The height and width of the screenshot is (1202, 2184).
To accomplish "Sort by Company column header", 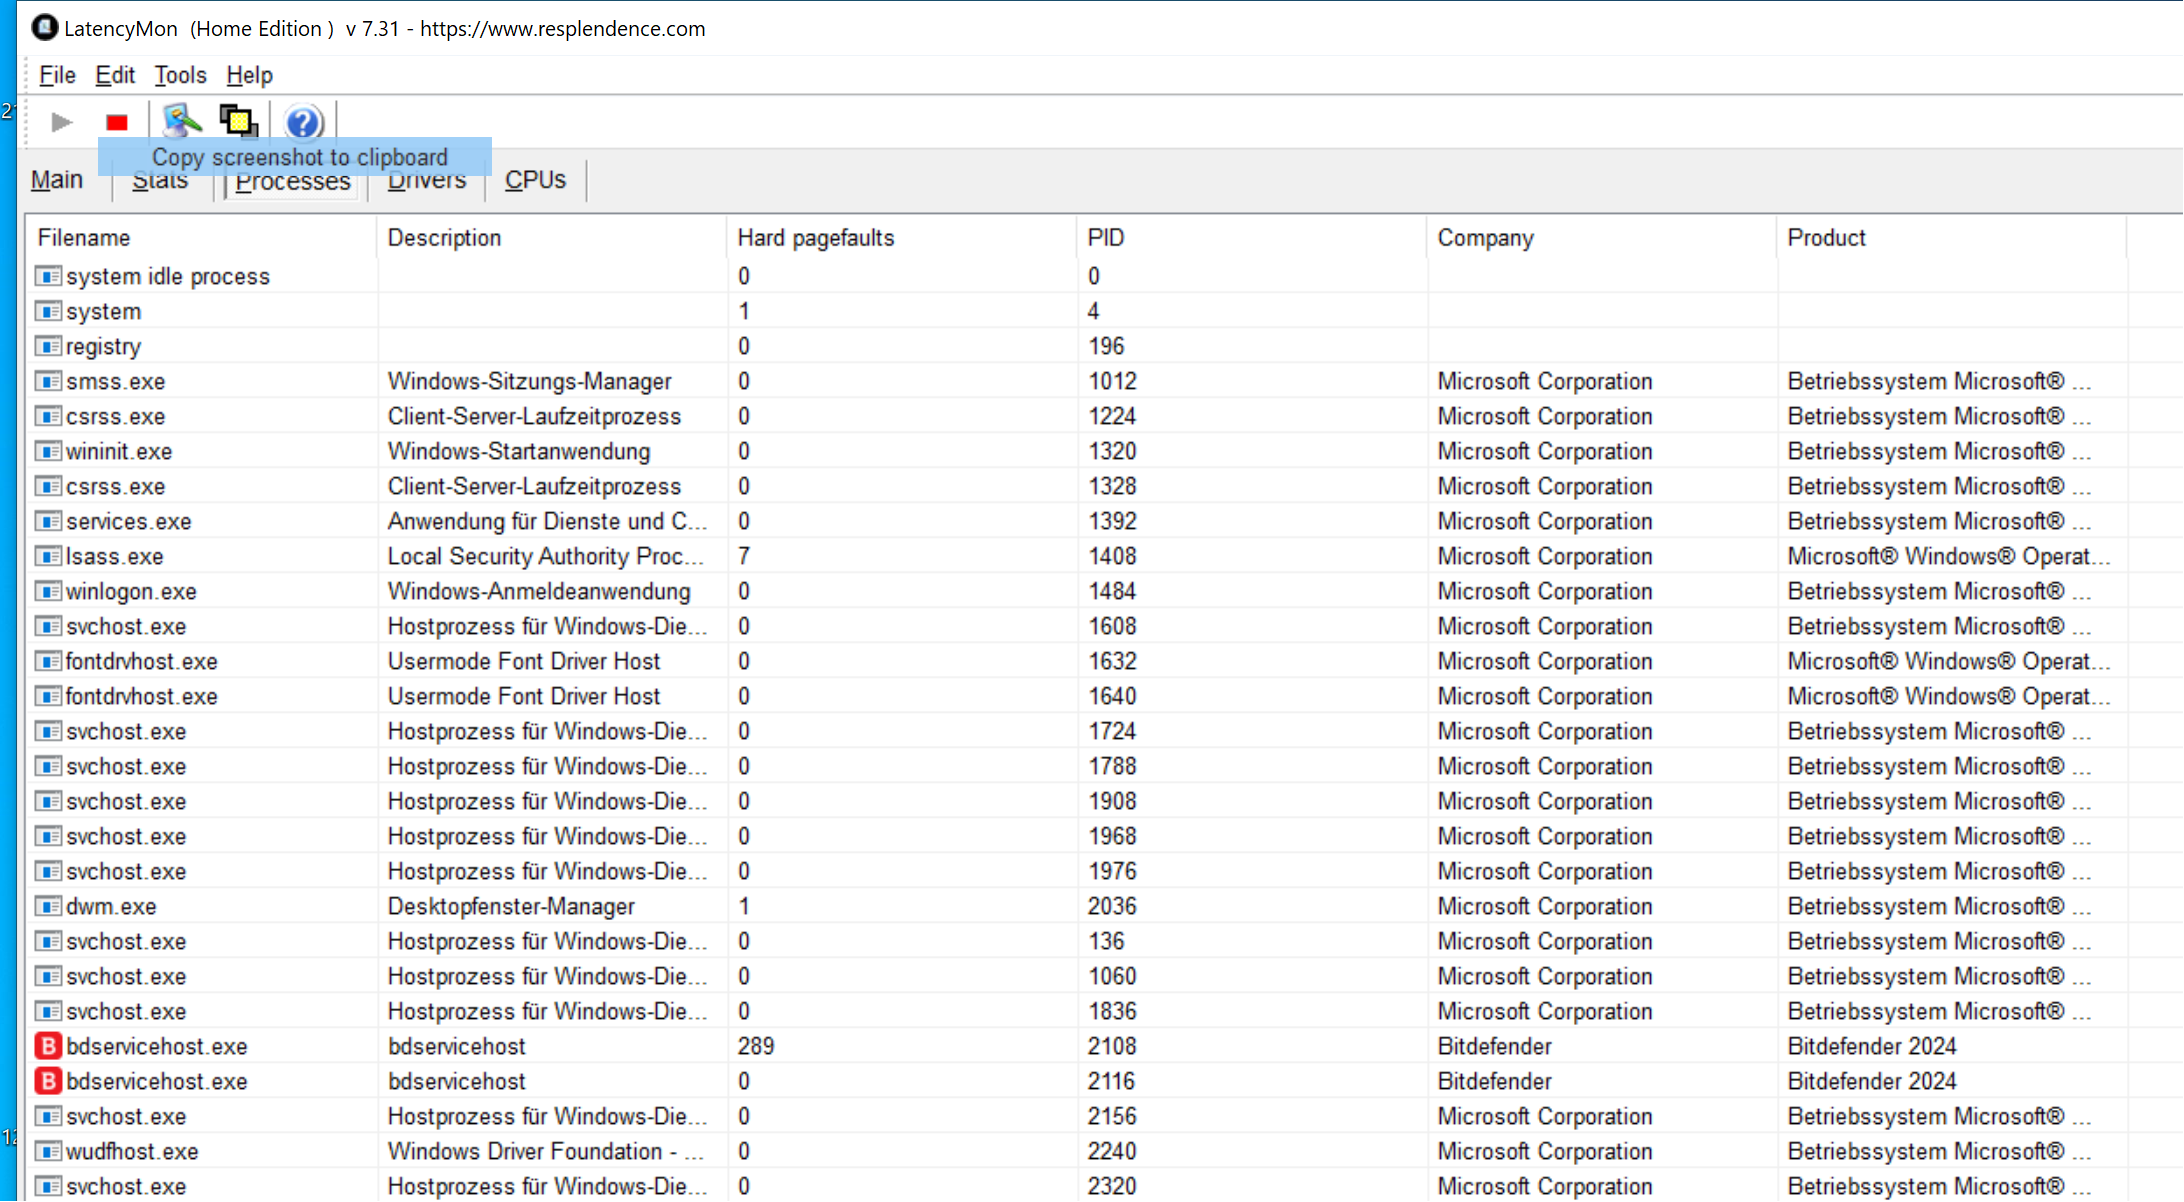I will coord(1485,238).
